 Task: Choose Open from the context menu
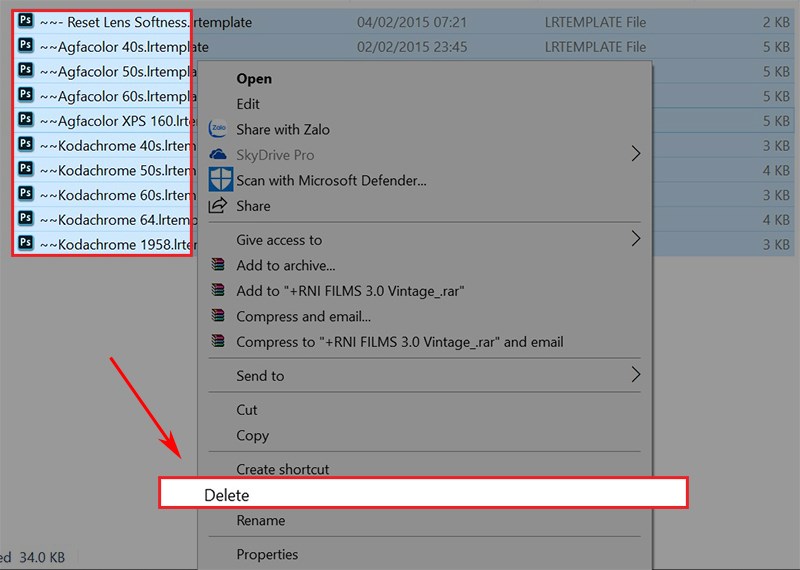[x=254, y=79]
